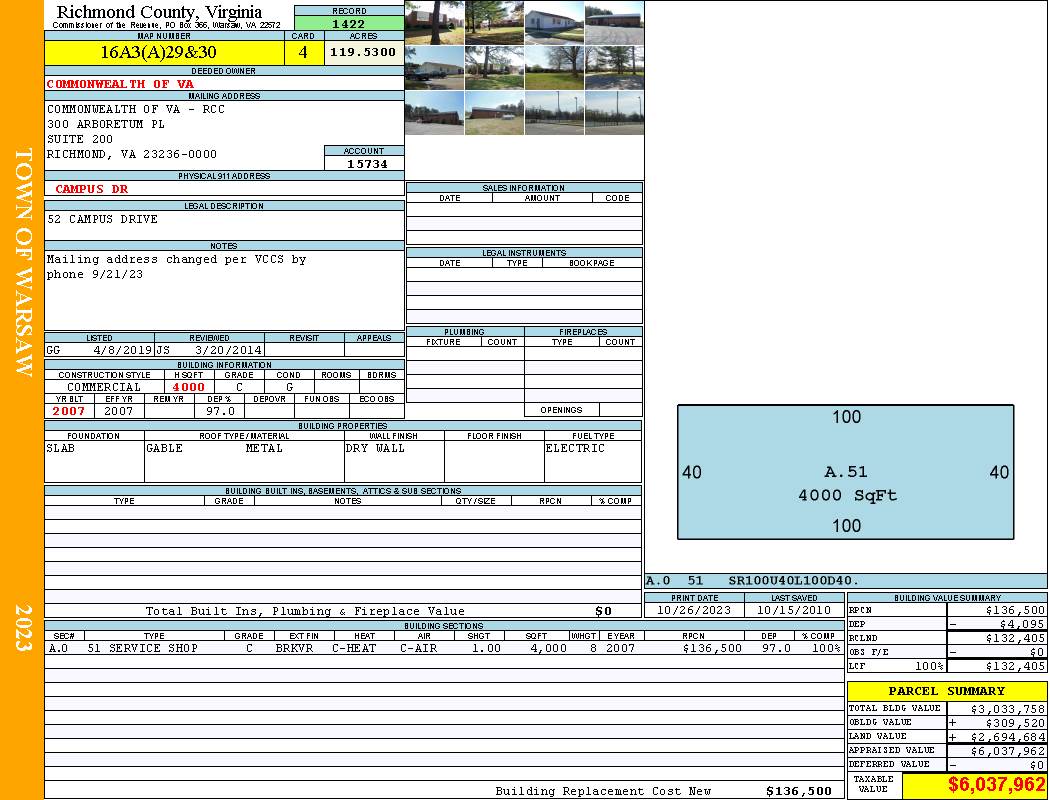
Task: Click the year built value 2007 in red
Action: tap(69, 411)
